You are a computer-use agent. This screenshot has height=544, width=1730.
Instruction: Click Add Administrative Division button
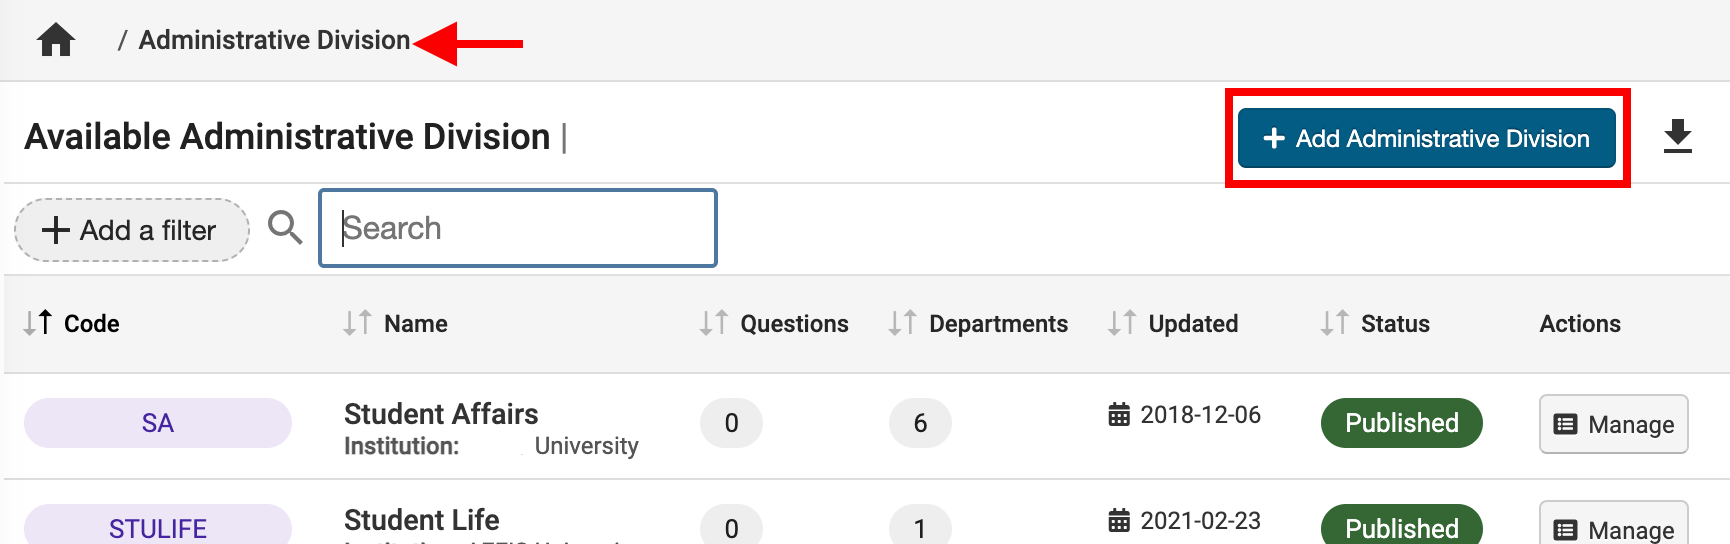coord(1426,138)
